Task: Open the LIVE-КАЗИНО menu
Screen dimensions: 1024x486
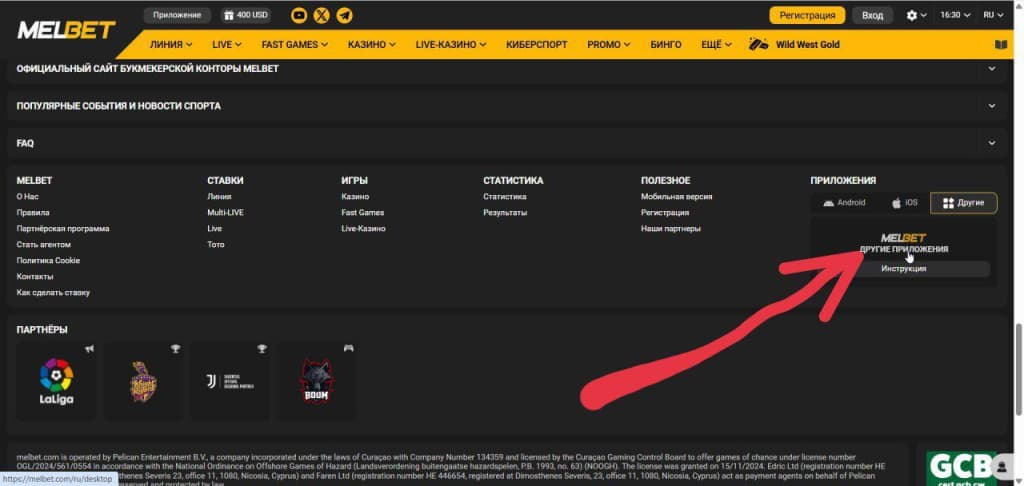Action: [451, 44]
